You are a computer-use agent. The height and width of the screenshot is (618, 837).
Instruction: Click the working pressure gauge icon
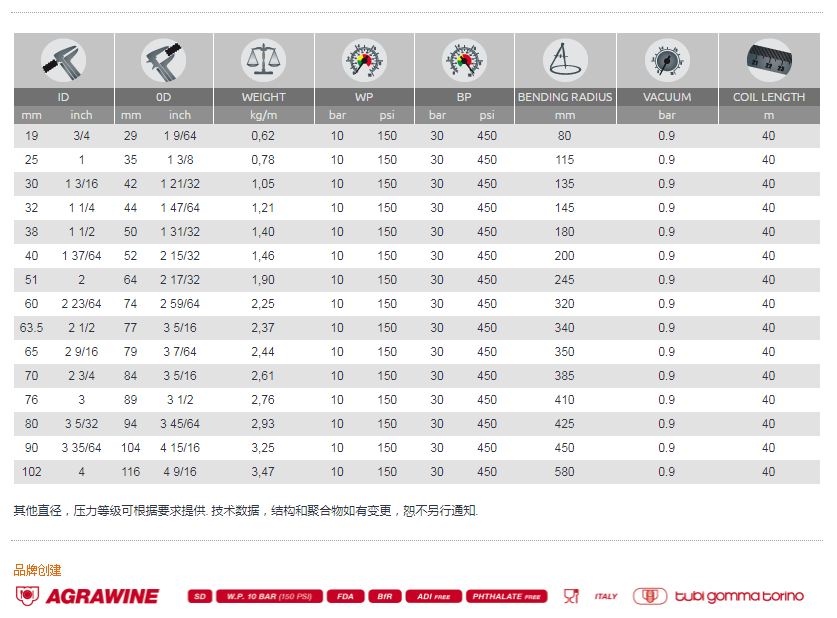(364, 60)
